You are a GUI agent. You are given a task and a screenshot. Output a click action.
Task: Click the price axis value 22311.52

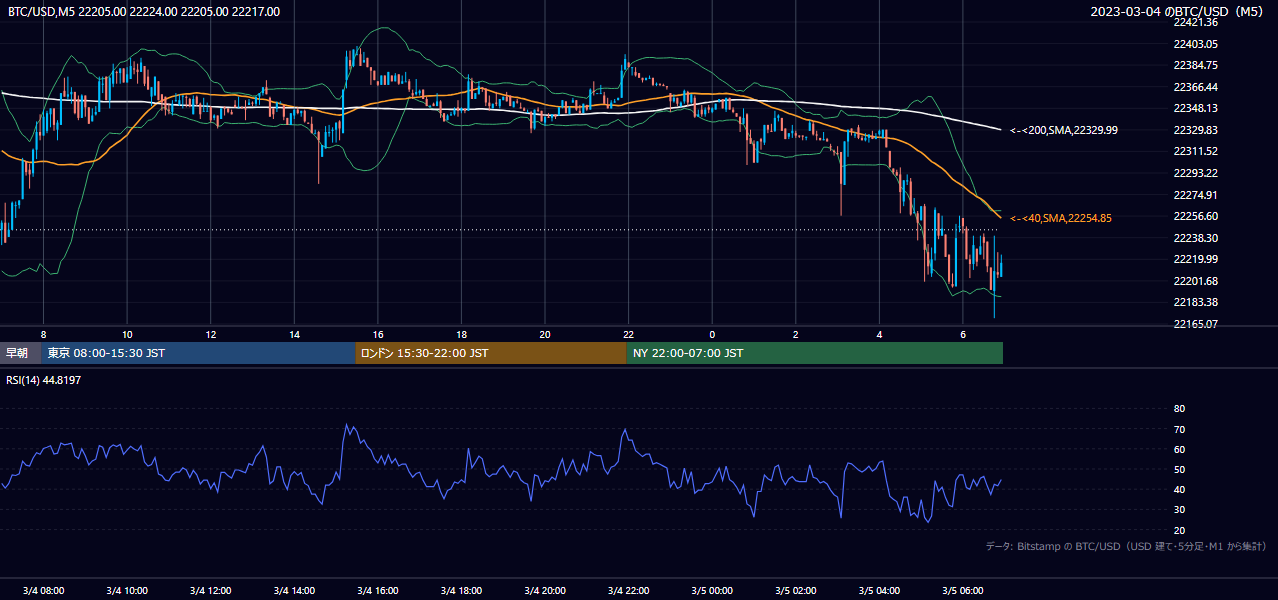coord(1195,151)
